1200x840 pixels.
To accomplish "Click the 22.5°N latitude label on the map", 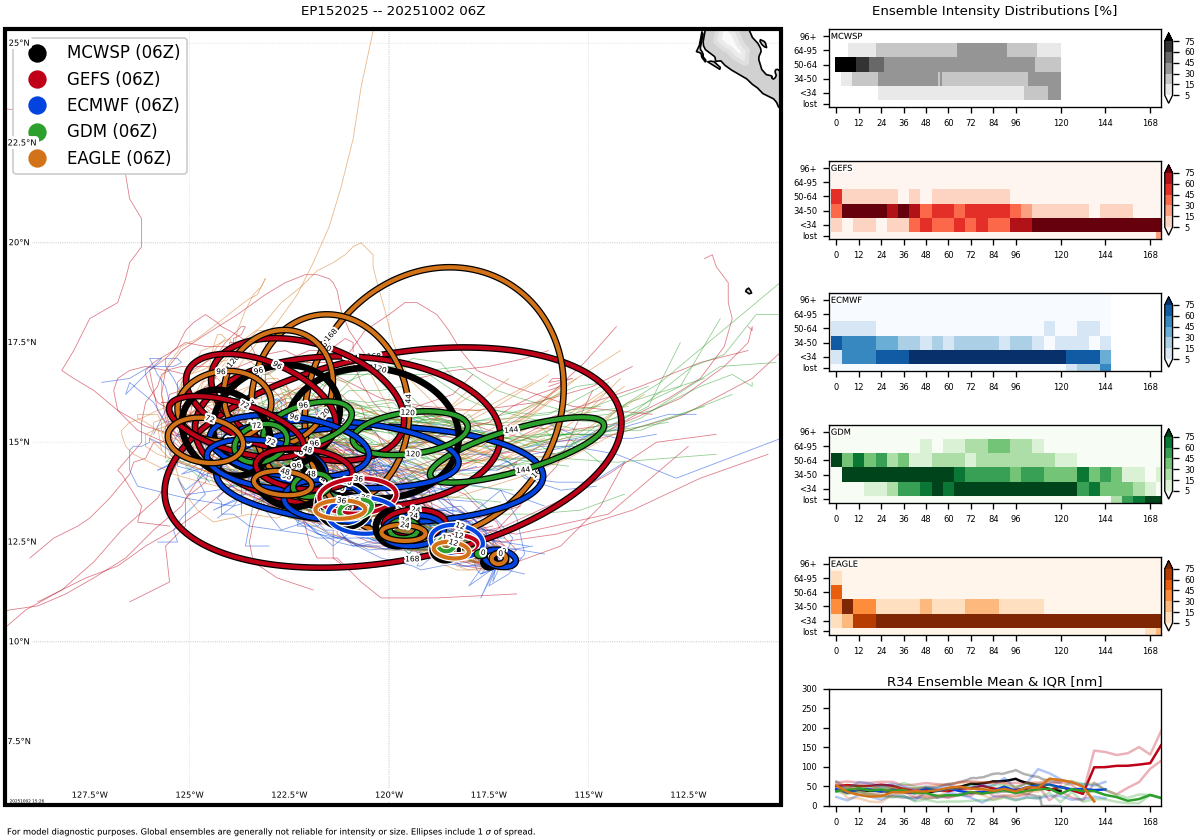I will 22,143.
